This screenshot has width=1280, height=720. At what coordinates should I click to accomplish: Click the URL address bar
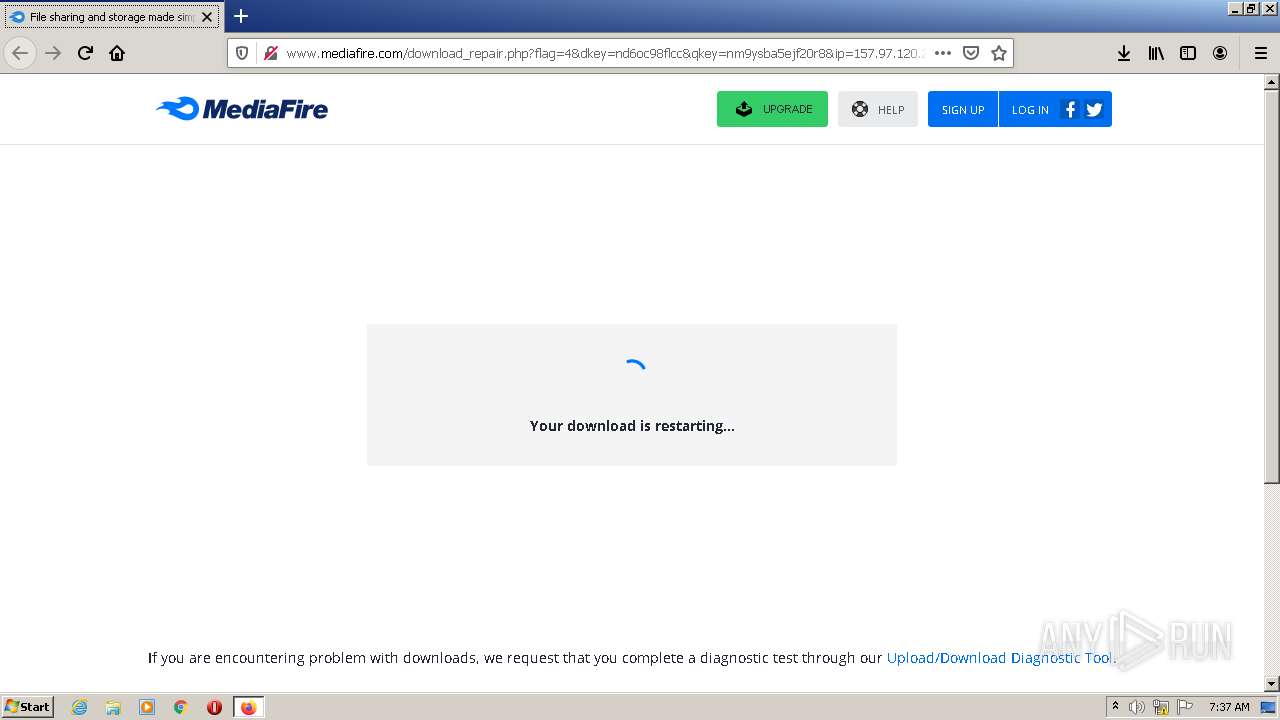[605, 53]
